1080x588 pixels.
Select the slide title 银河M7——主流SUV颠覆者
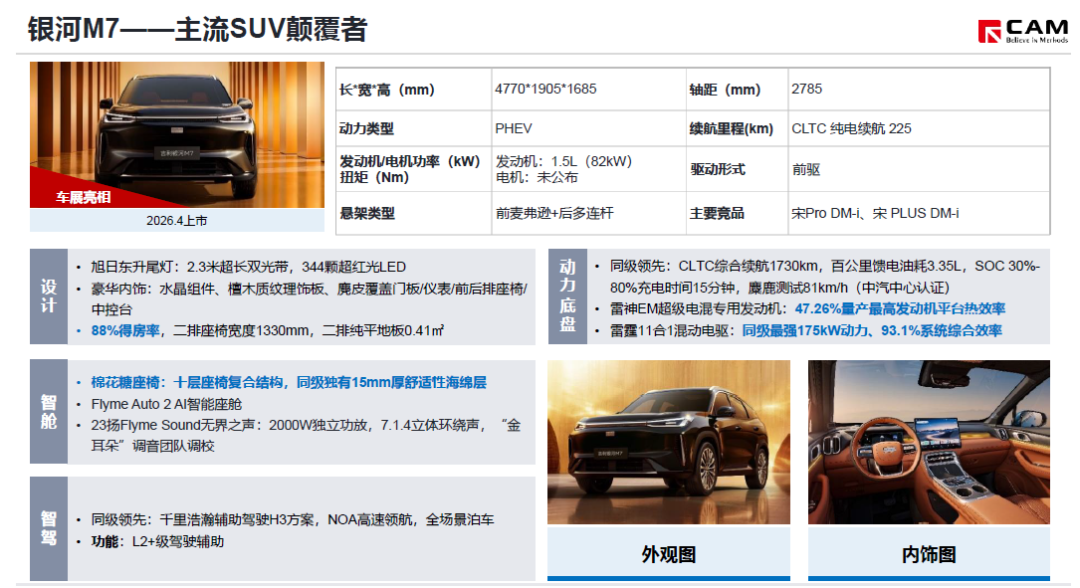pos(198,30)
